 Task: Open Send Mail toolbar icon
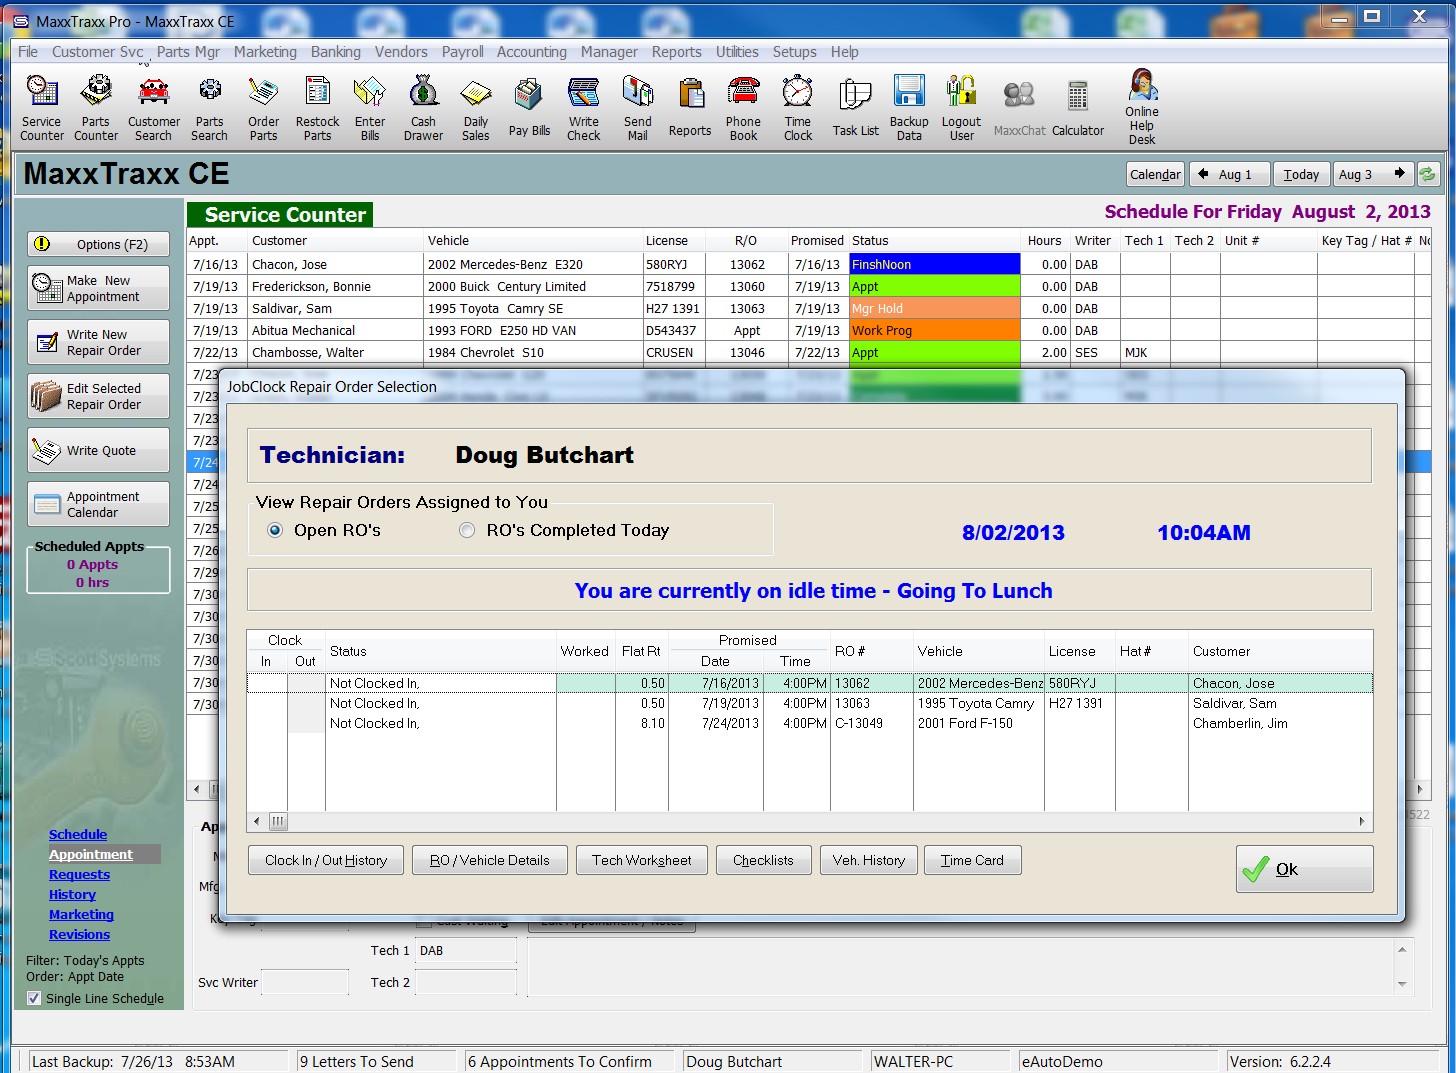click(x=638, y=107)
